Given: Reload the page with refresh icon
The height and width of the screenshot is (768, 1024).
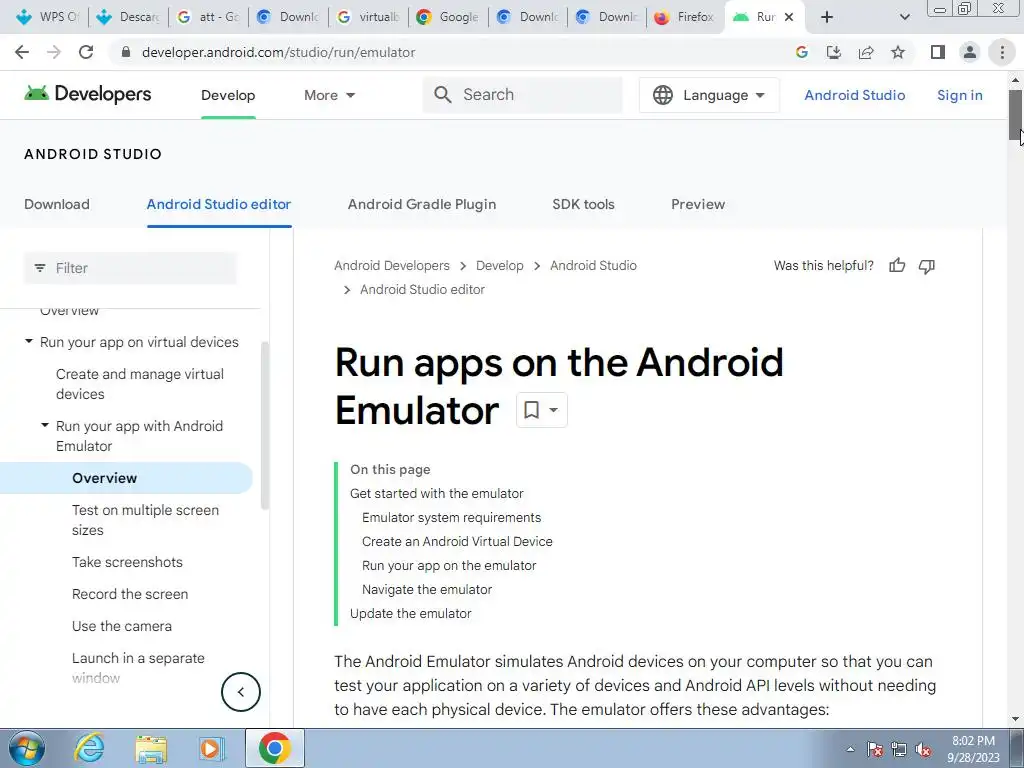Looking at the screenshot, I should (86, 52).
